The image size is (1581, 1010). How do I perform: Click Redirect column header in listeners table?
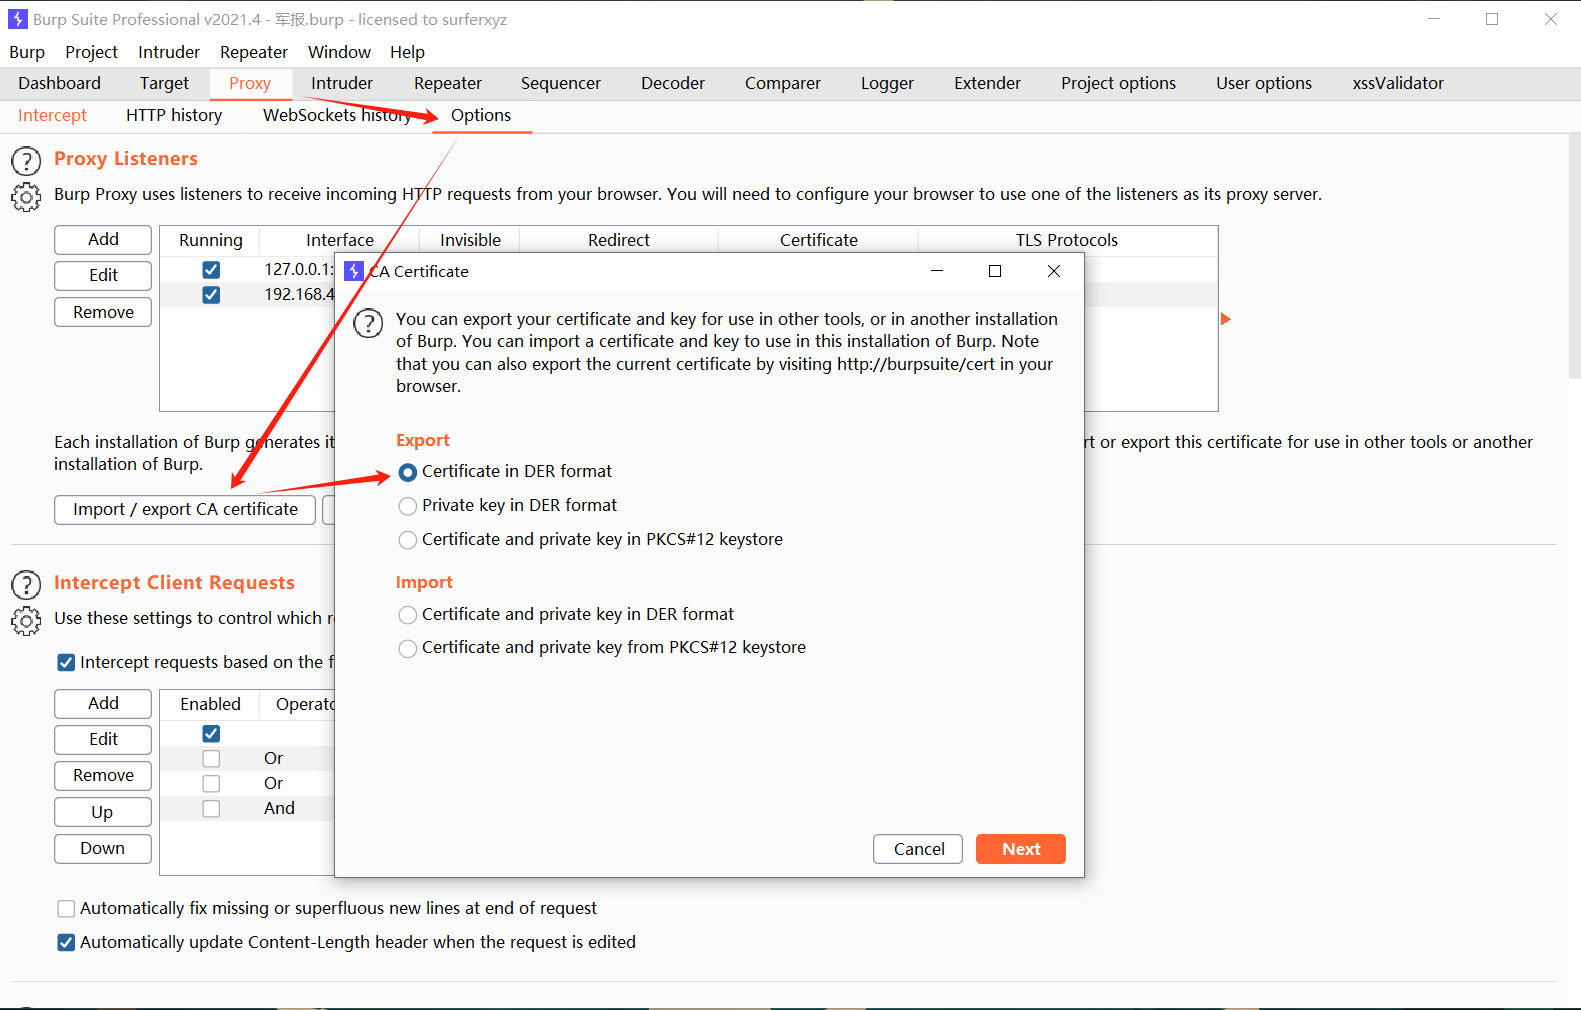point(618,240)
